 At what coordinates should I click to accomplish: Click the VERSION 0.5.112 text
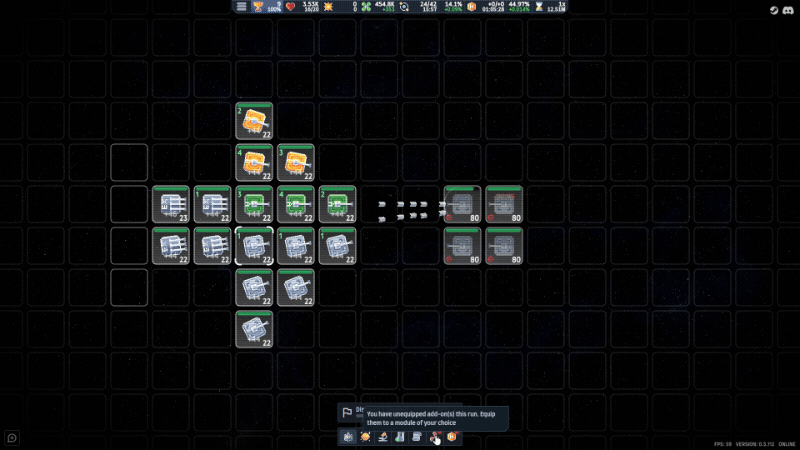755,444
